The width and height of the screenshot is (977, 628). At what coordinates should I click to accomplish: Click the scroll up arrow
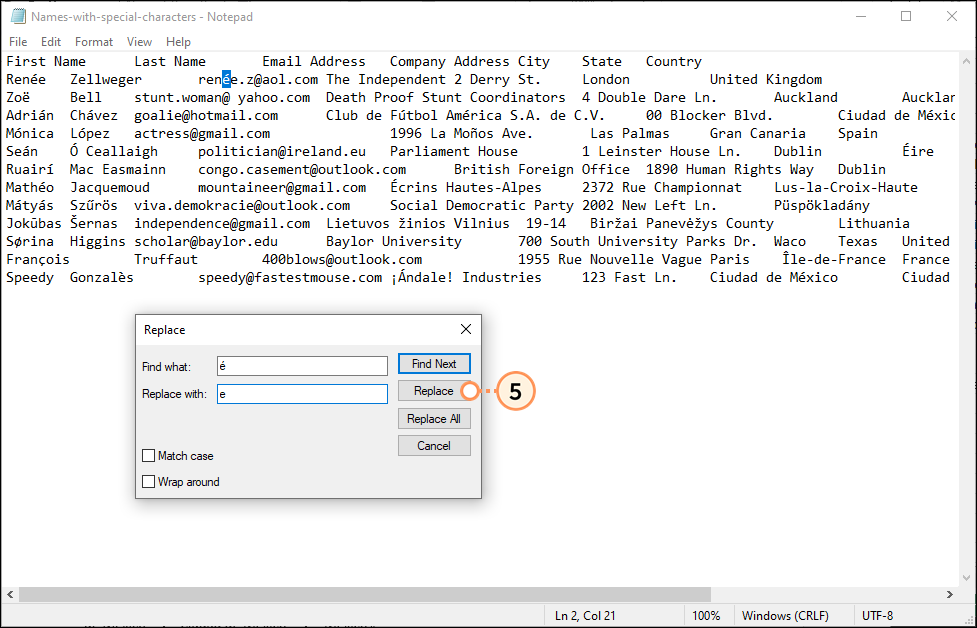pyautogui.click(x=966, y=61)
